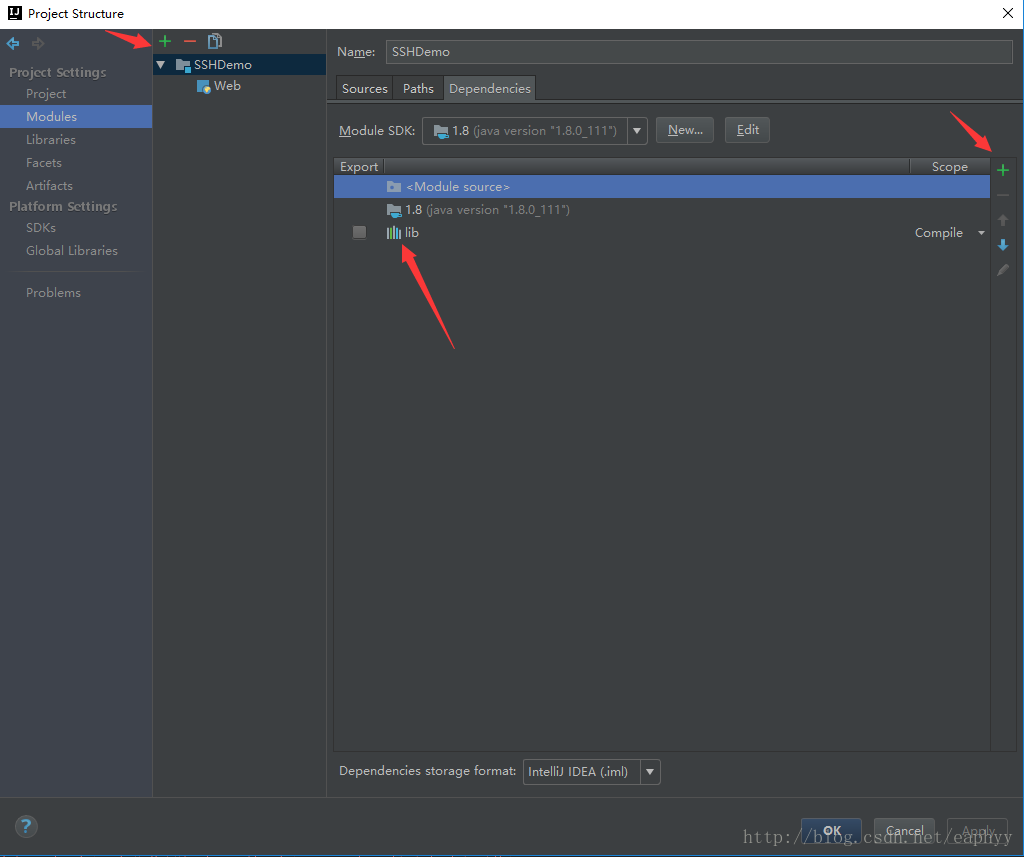This screenshot has width=1024, height=857.
Task: Edit dependency pencil icon
Action: (1003, 270)
